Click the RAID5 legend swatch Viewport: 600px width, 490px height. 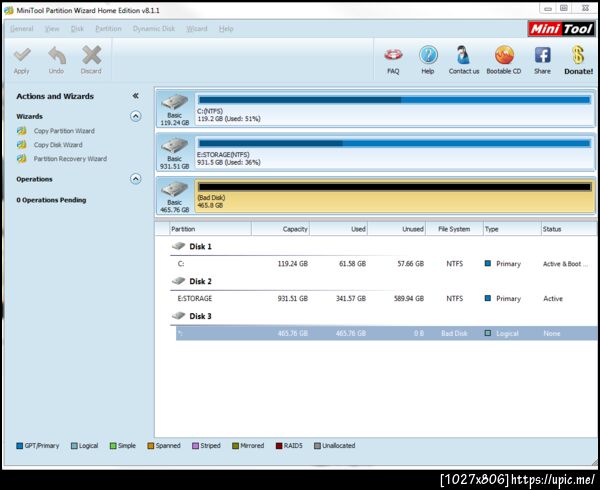pyautogui.click(x=279, y=446)
